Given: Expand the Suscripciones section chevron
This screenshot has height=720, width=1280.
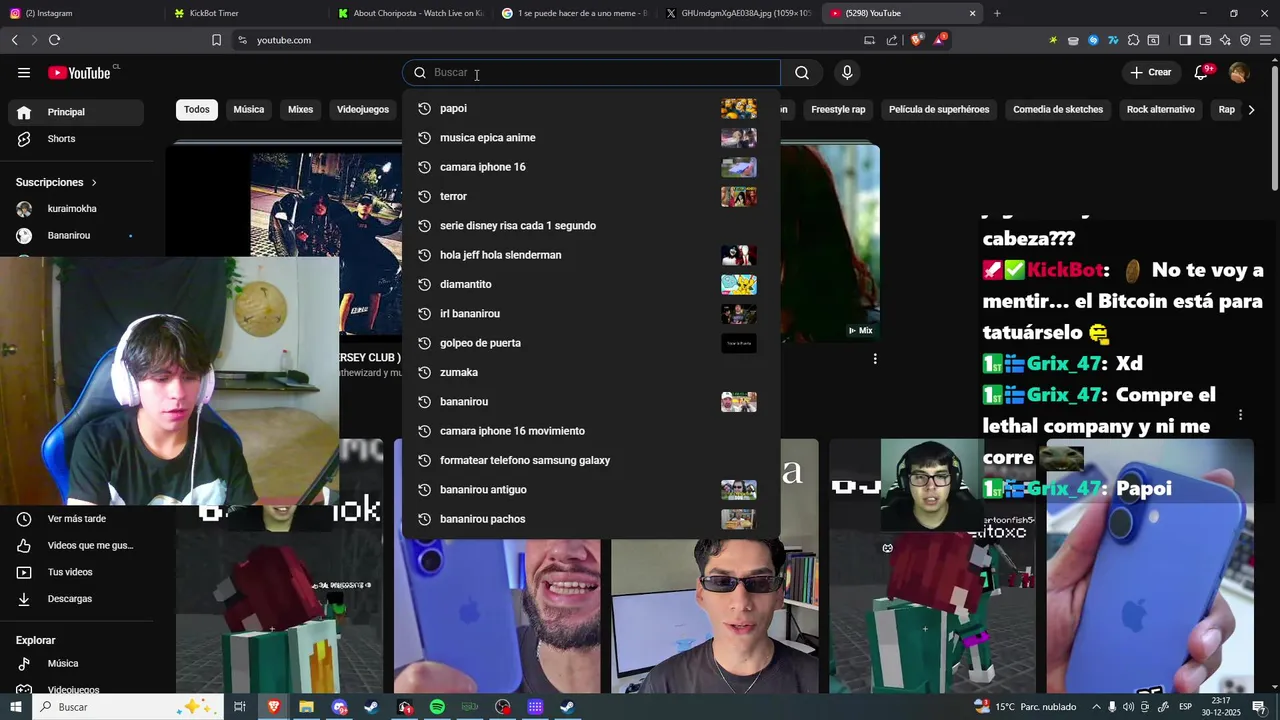Looking at the screenshot, I should coord(94,182).
